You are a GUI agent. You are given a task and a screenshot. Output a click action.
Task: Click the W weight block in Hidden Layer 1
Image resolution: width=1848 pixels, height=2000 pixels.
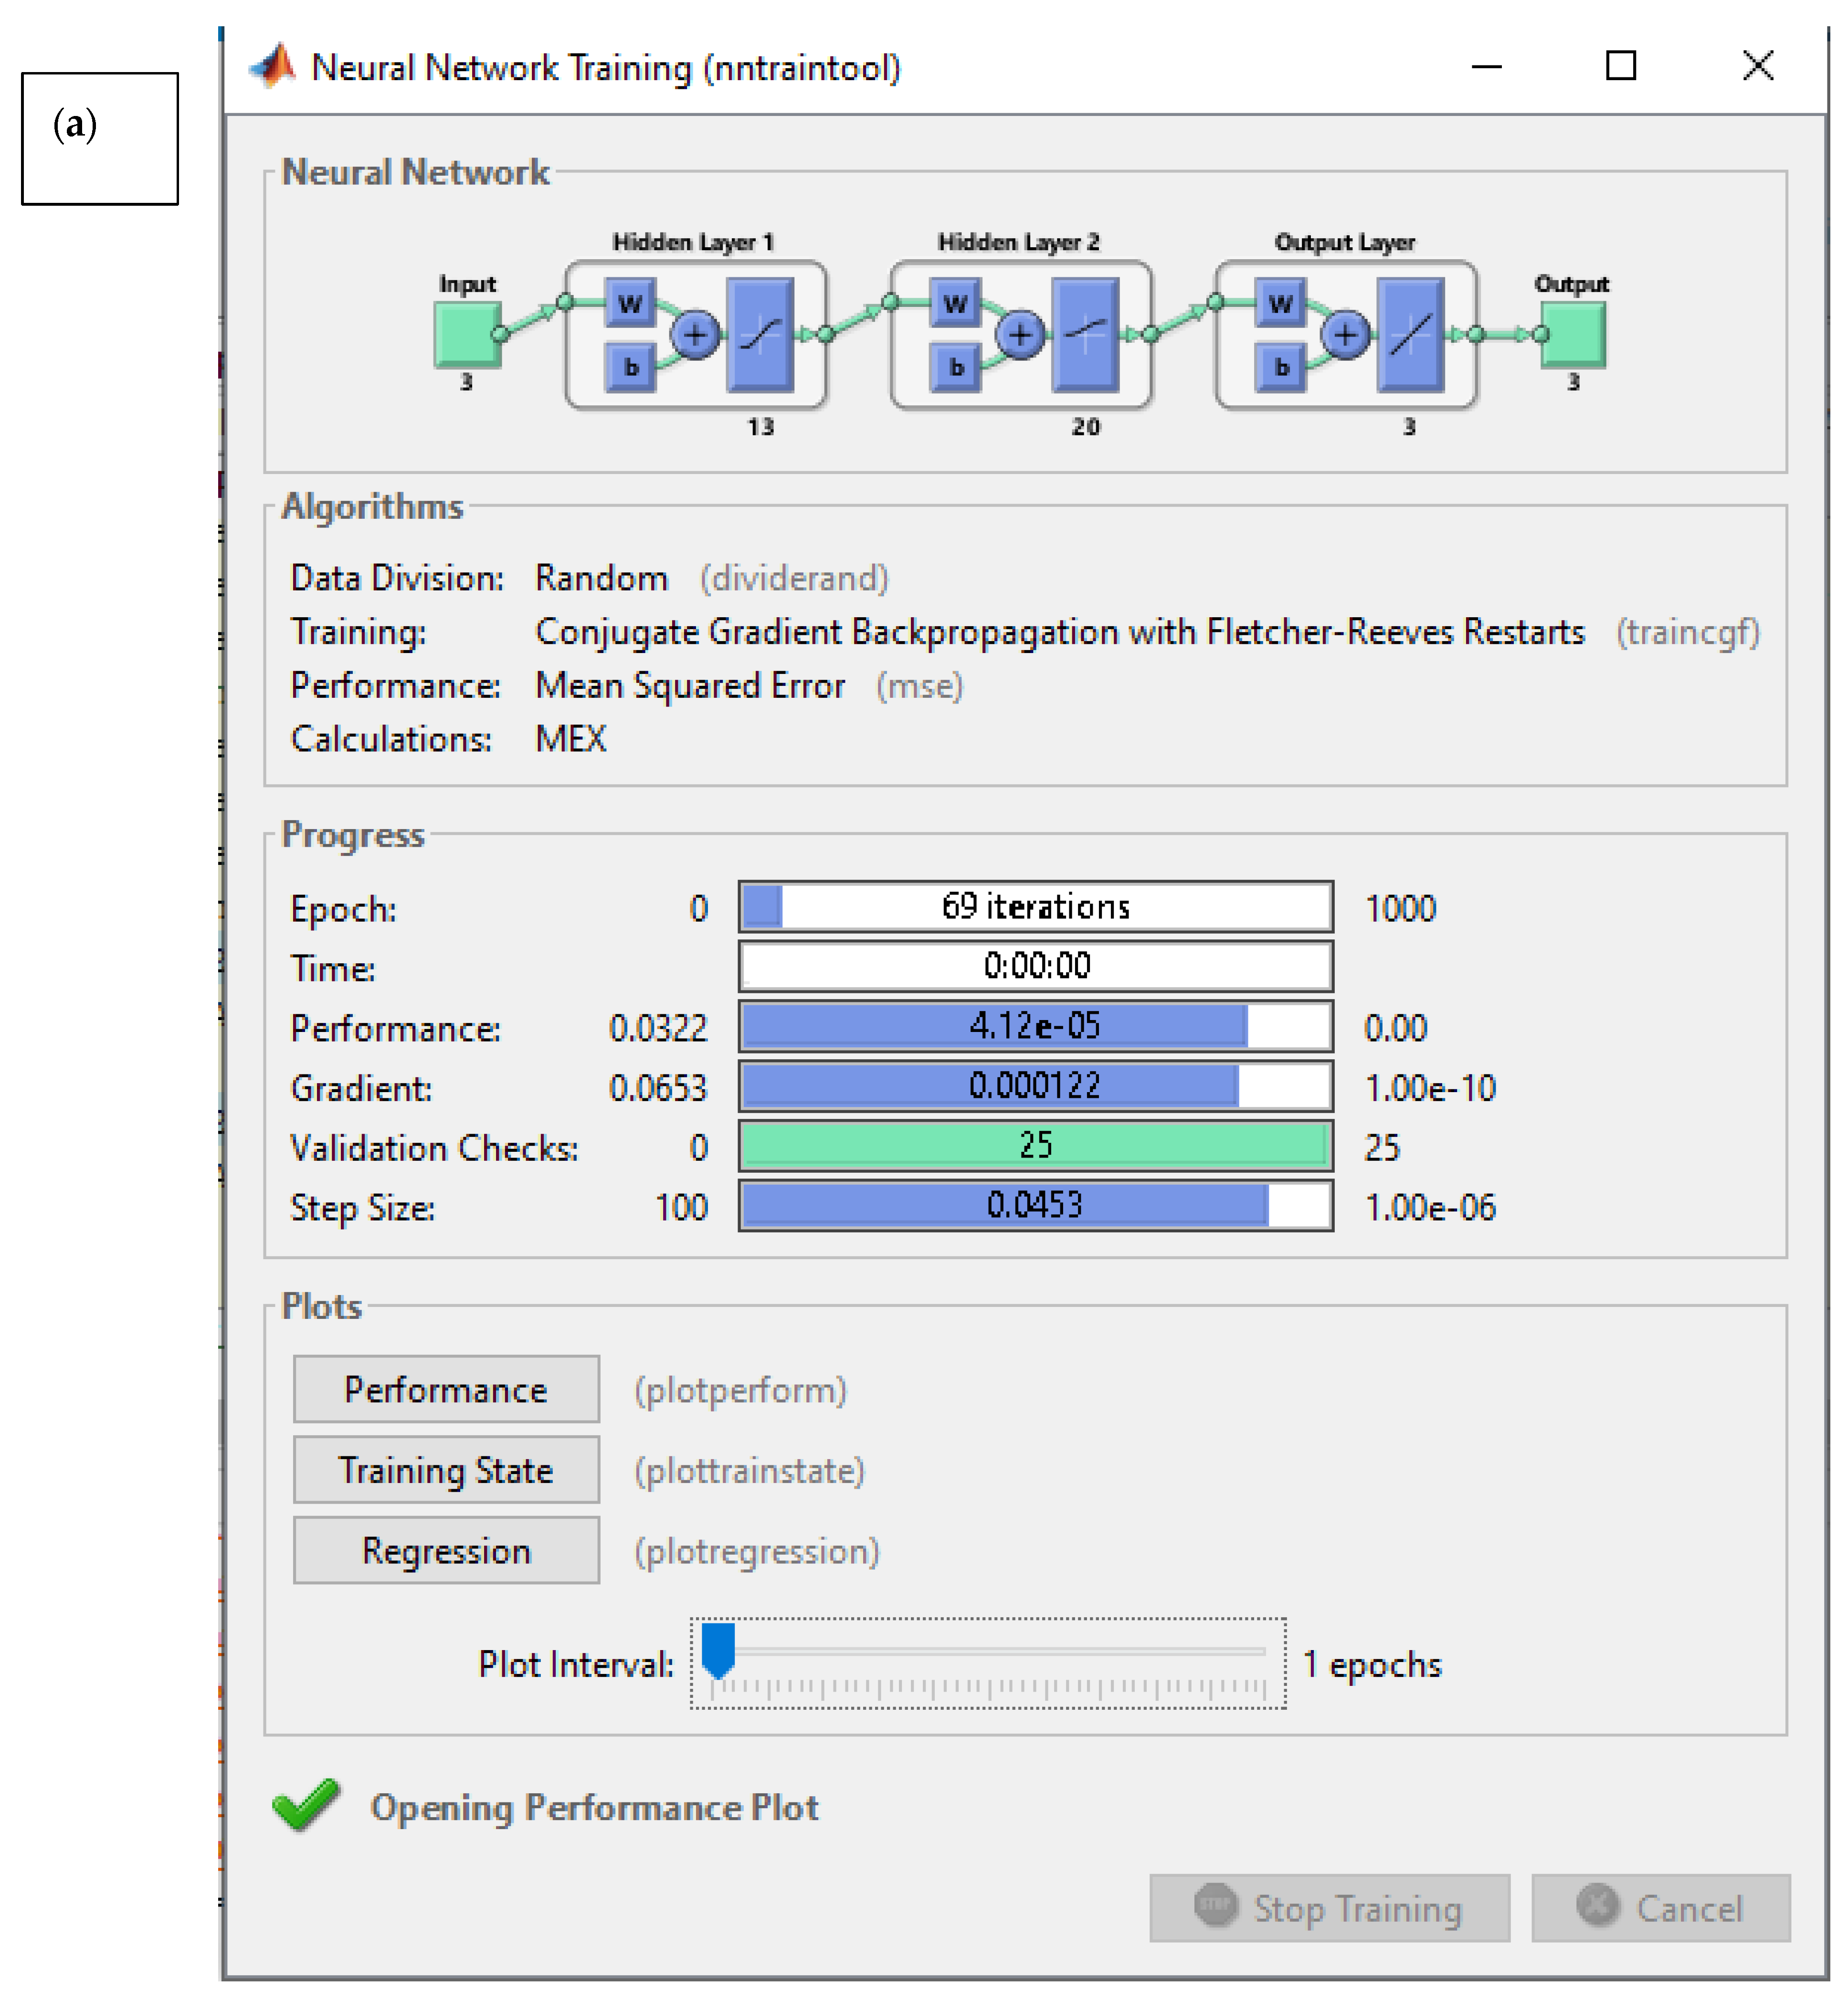pos(630,303)
